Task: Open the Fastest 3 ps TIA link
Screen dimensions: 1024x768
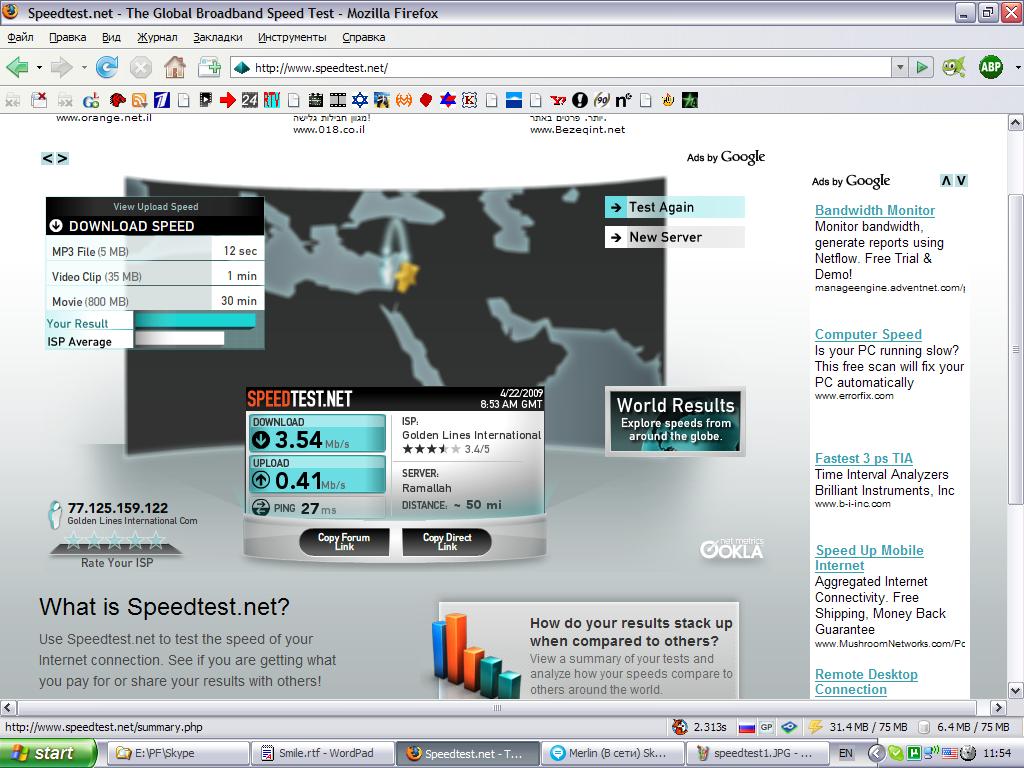Action: [x=863, y=458]
